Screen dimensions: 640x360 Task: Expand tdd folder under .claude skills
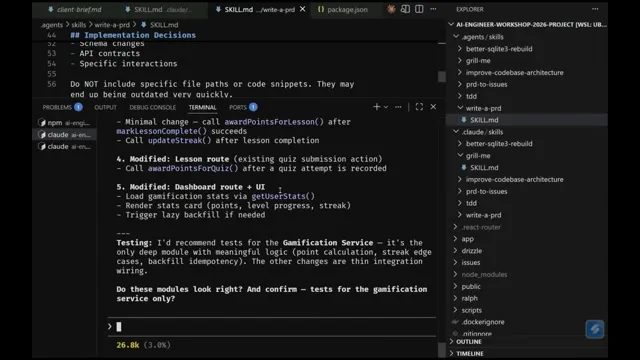coord(527,203)
